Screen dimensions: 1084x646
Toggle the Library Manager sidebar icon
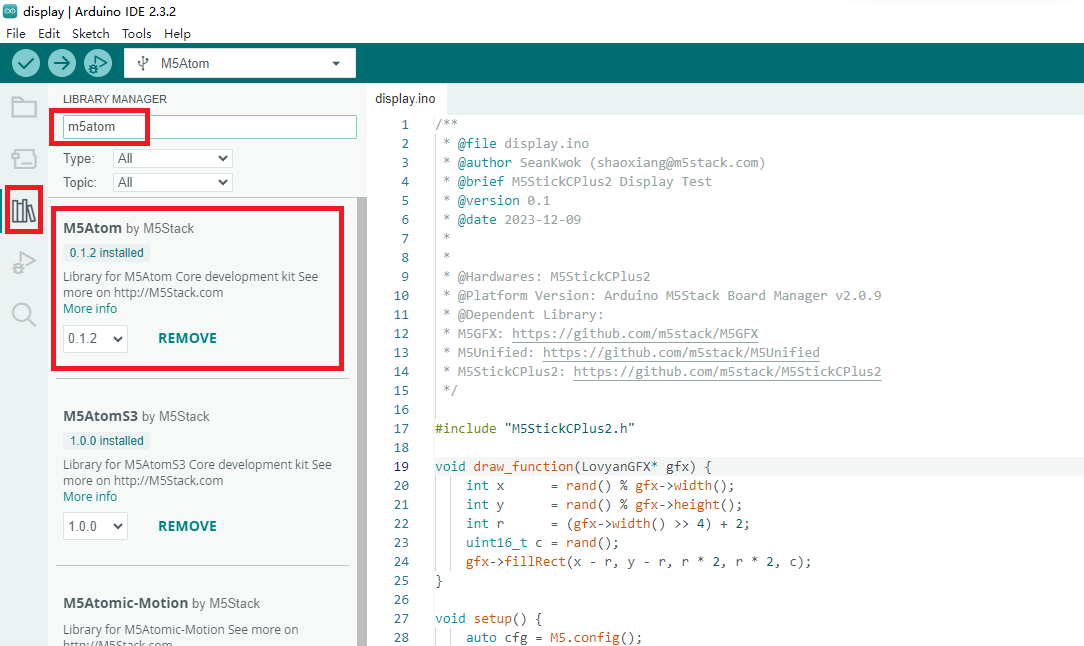[24, 211]
